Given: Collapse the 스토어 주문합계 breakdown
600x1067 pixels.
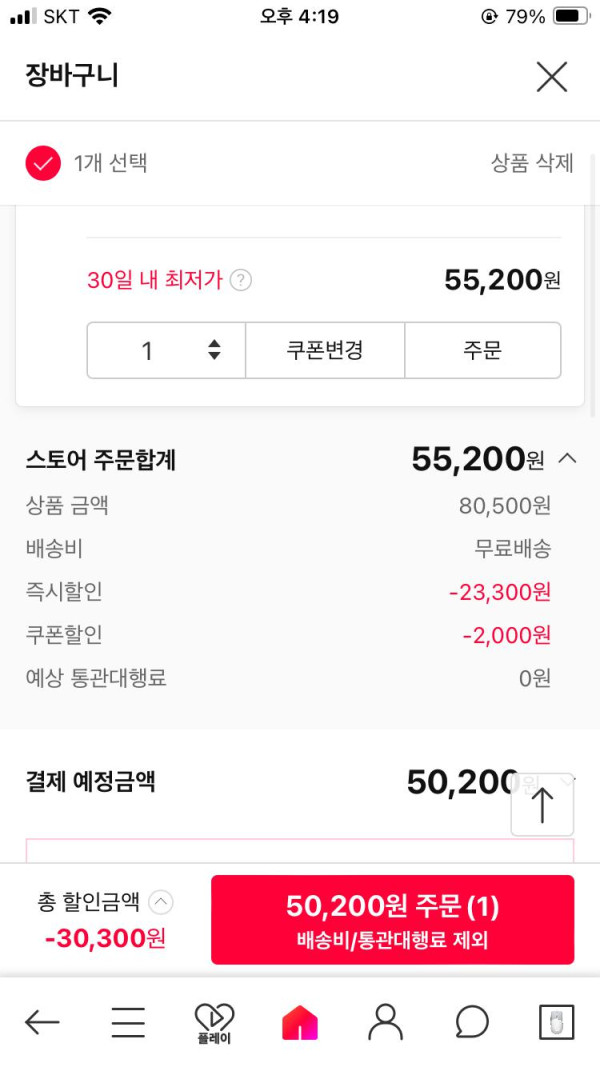Looking at the screenshot, I should 567,459.
